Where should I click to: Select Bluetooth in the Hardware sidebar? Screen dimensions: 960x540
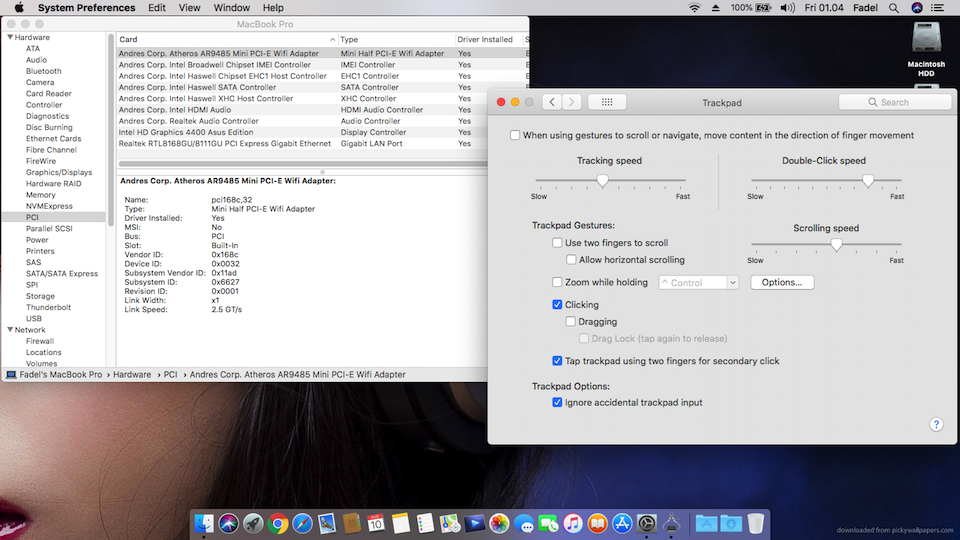(43, 71)
